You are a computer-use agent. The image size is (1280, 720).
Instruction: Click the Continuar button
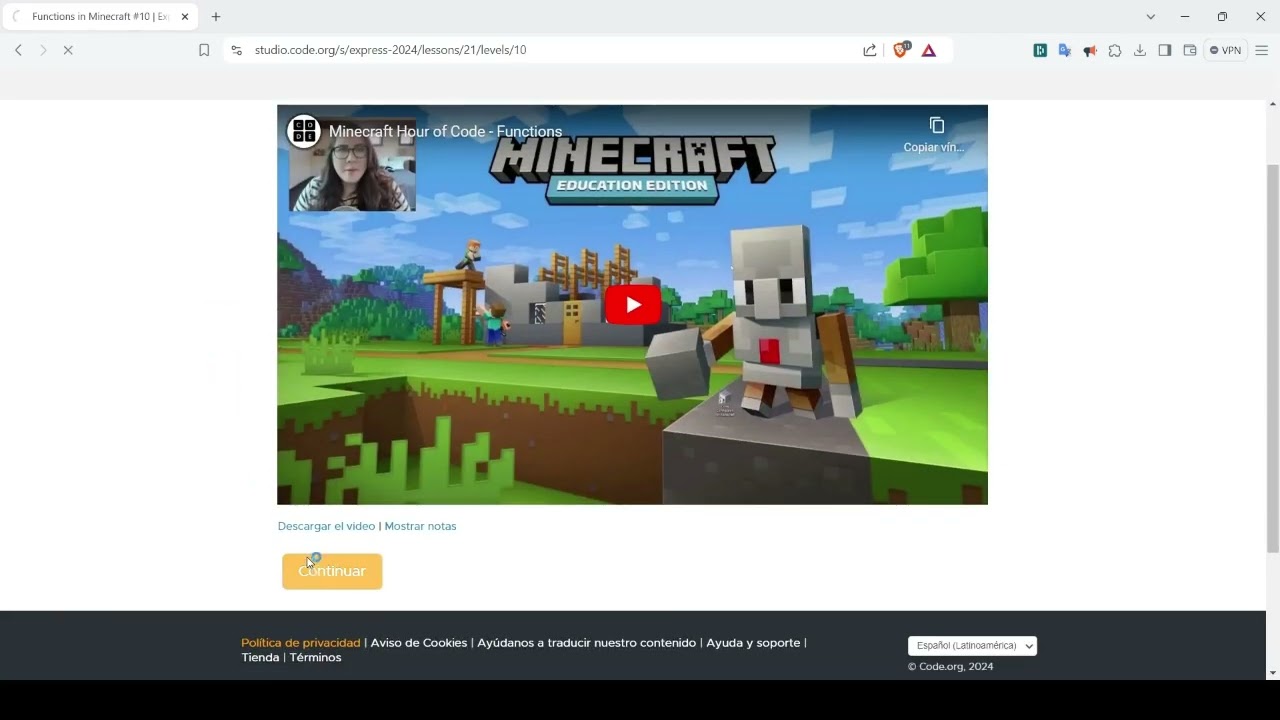pos(332,571)
